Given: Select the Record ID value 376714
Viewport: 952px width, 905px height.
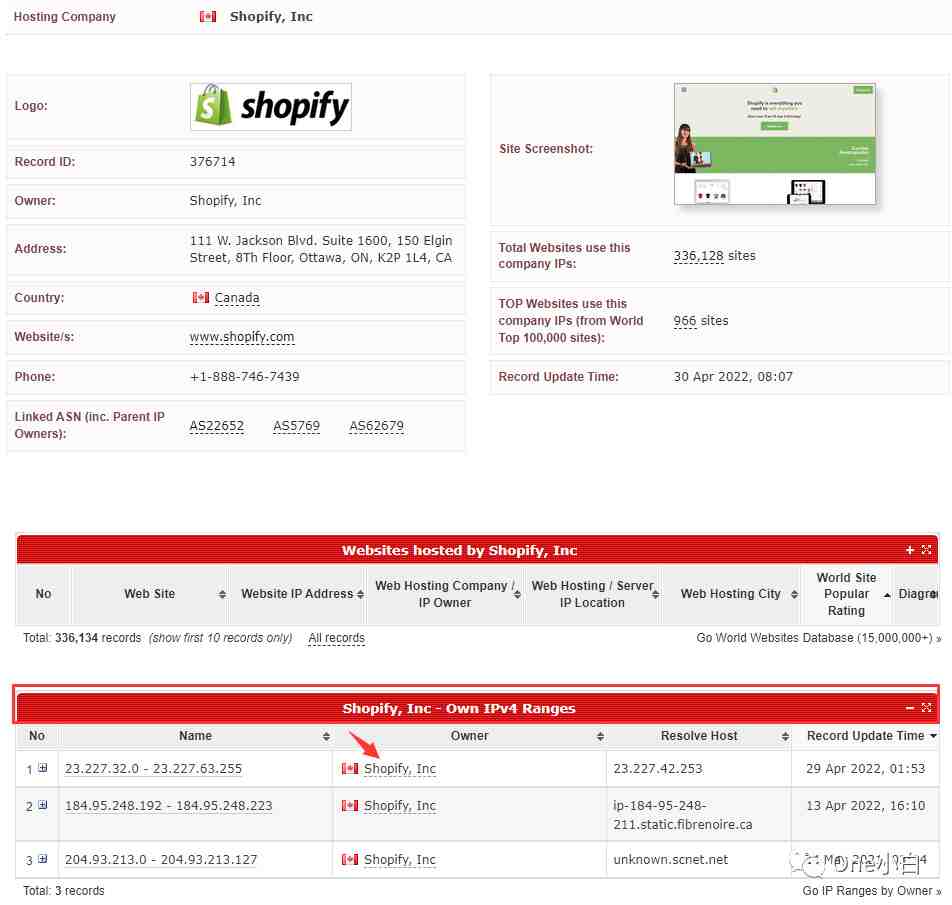Looking at the screenshot, I should coord(212,162).
